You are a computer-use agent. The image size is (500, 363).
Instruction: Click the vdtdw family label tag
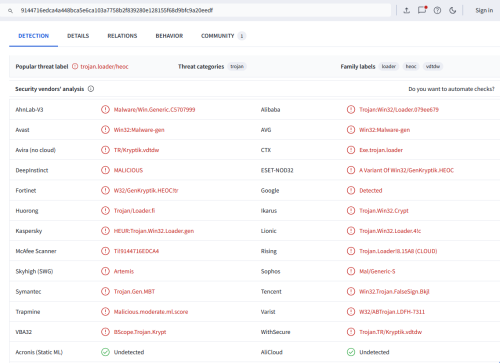coord(433,66)
